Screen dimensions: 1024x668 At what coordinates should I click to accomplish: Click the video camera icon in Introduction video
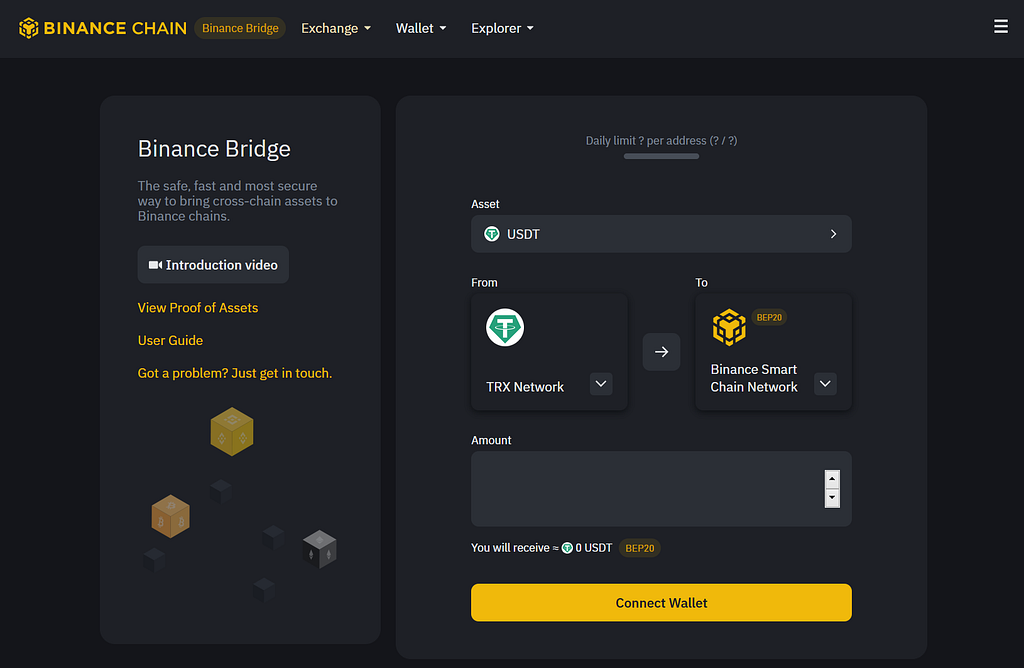[x=155, y=264]
